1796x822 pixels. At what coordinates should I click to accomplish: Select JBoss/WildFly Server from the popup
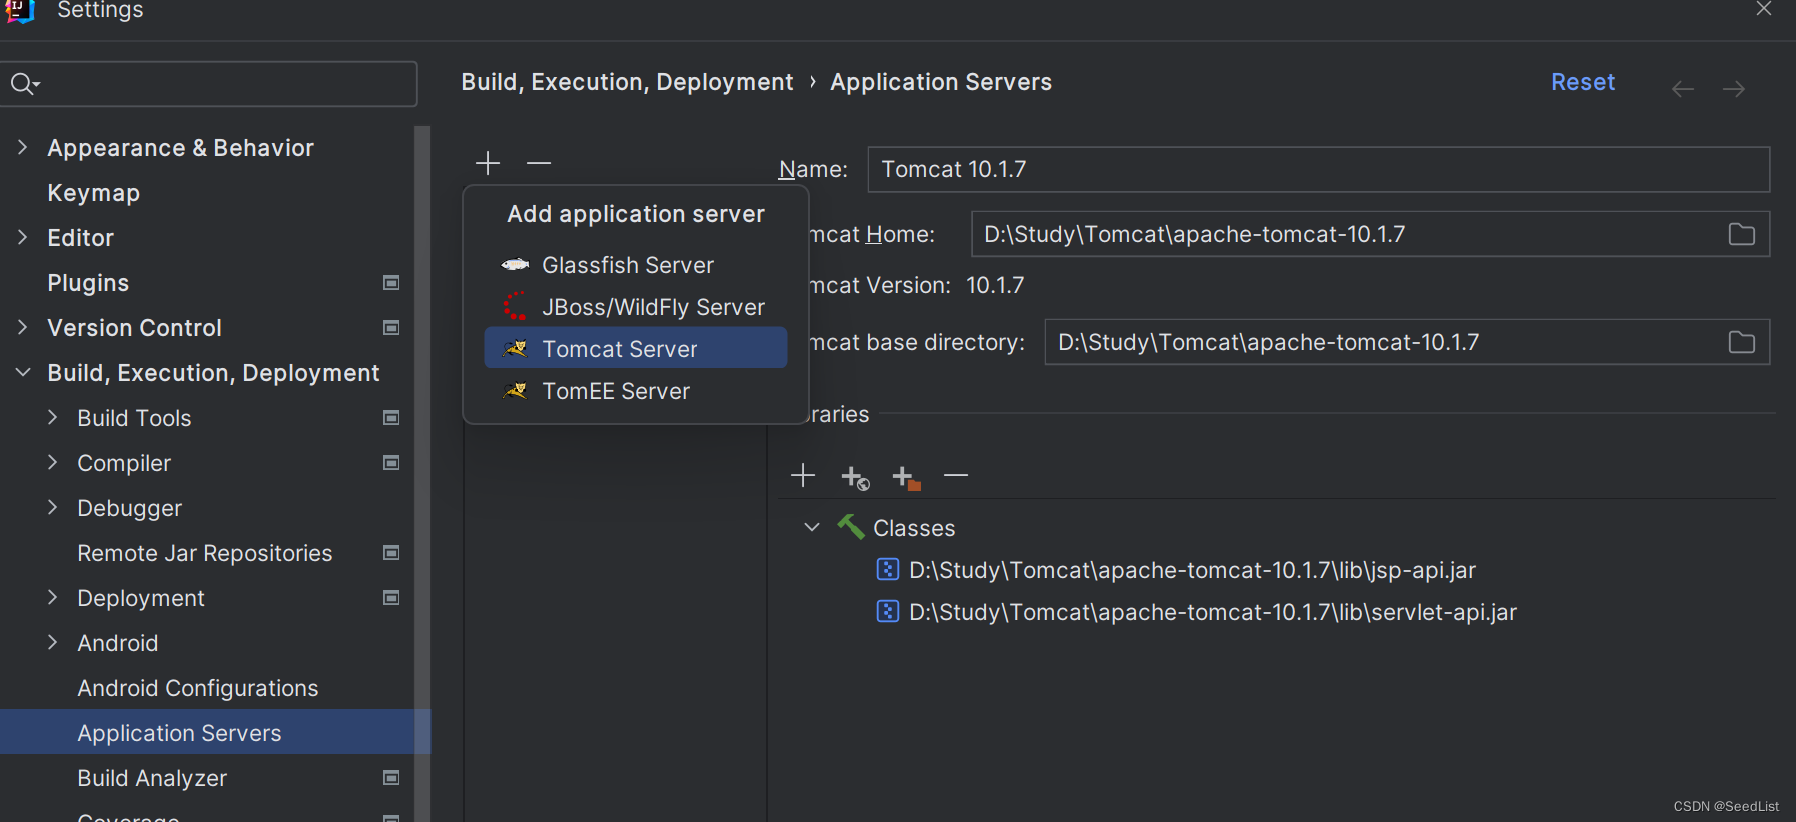click(636, 307)
